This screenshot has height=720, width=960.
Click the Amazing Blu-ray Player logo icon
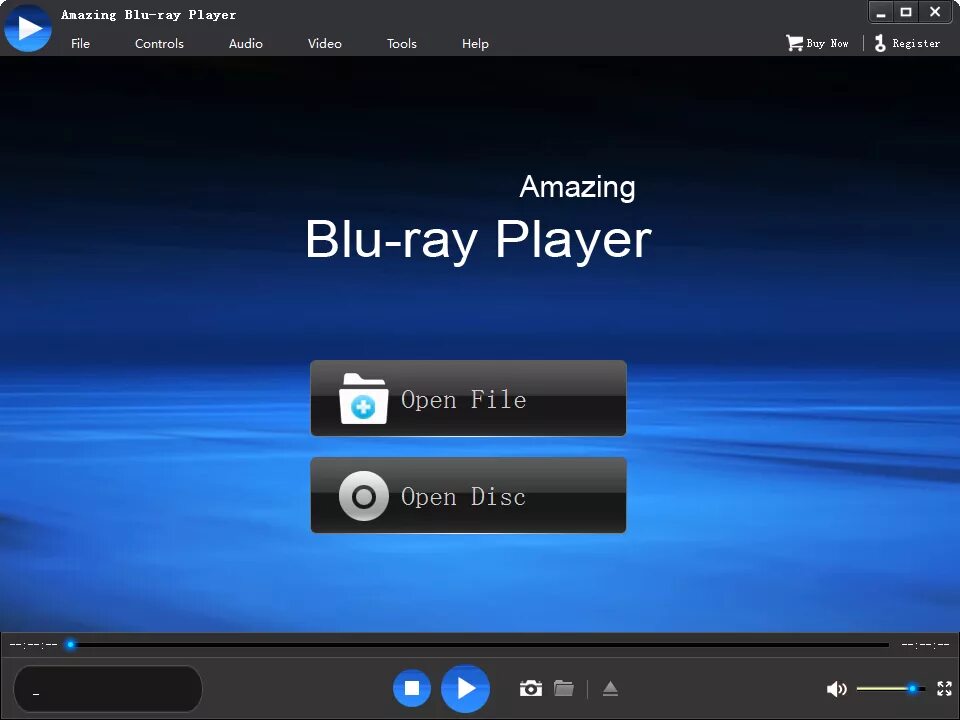(28, 28)
